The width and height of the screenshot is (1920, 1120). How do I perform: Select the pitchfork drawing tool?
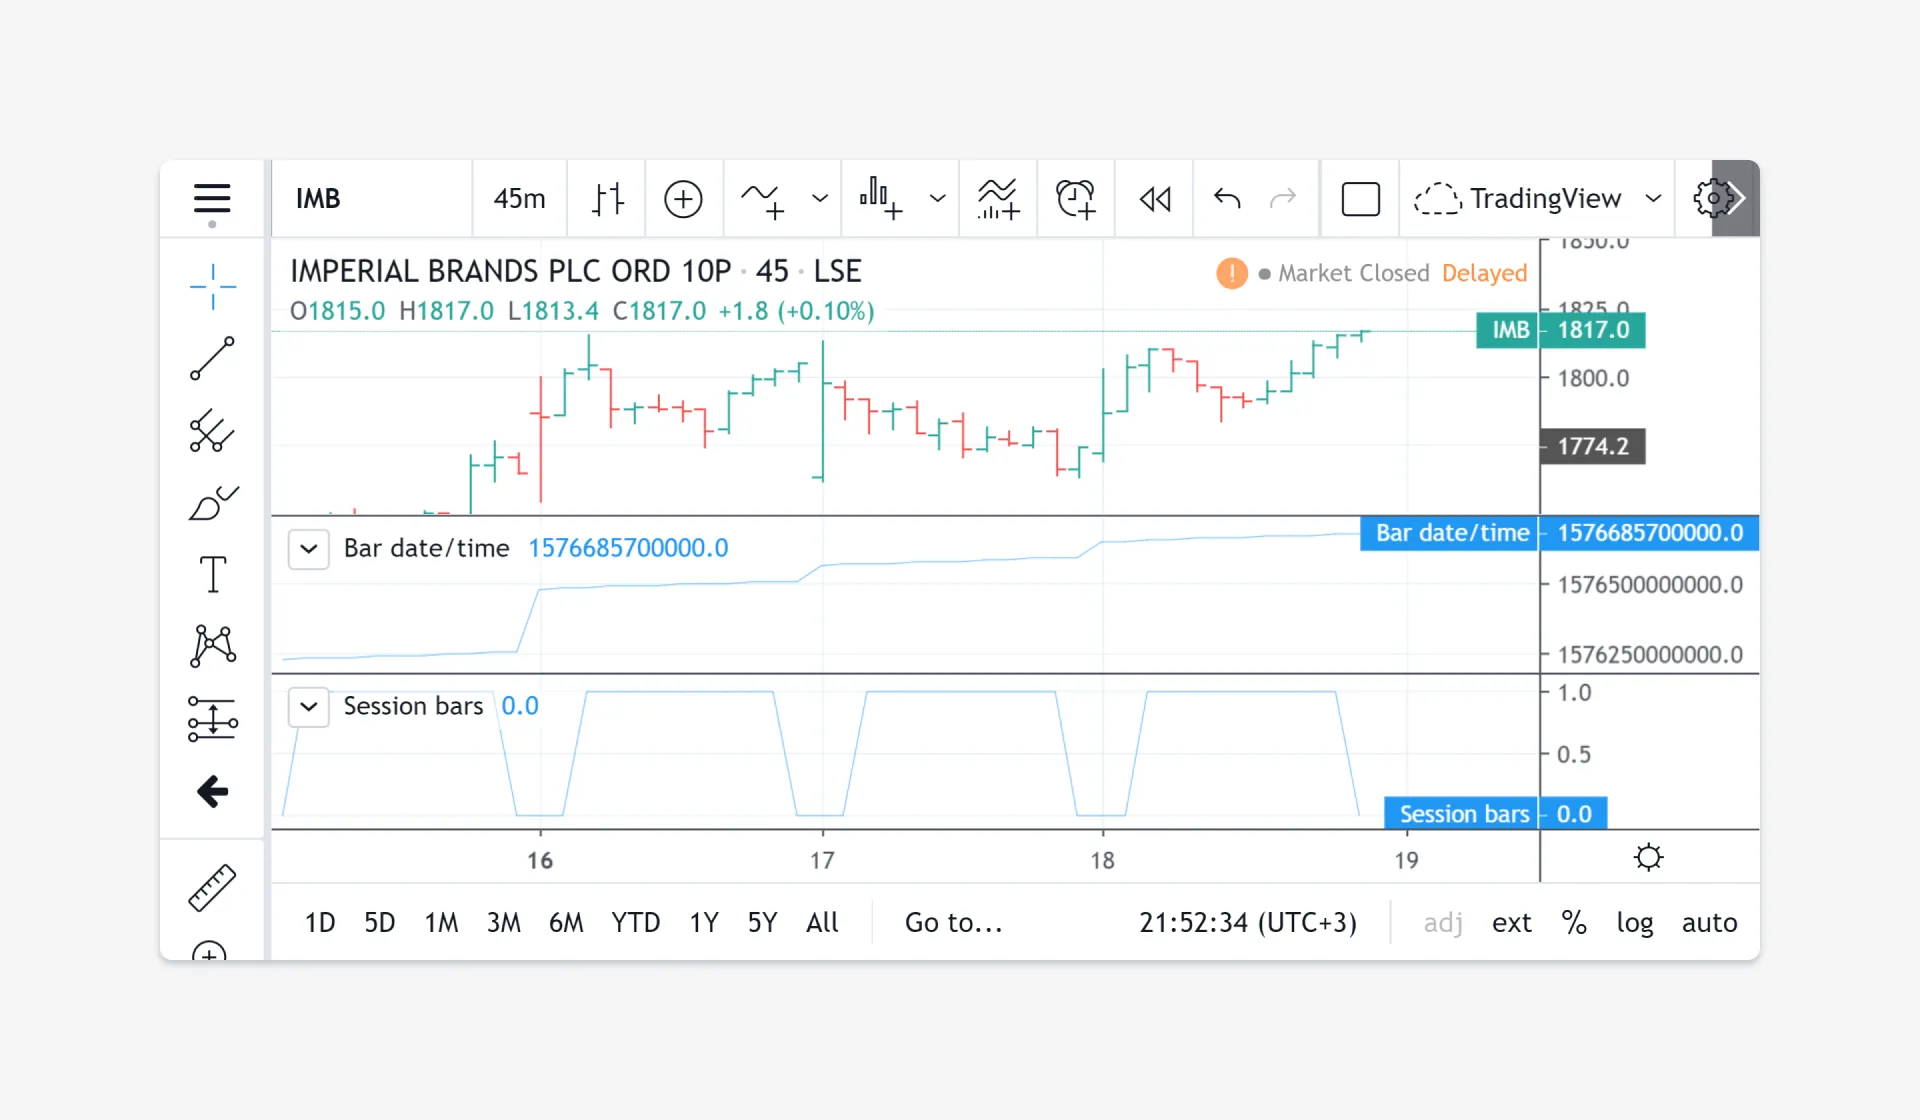(212, 431)
